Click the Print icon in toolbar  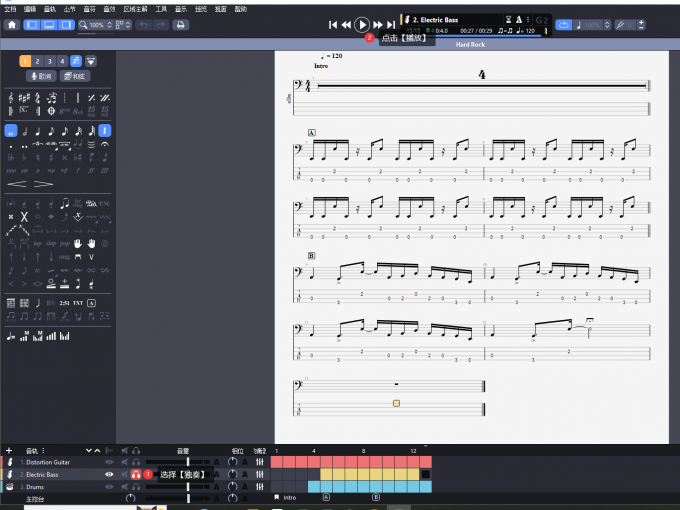pos(180,24)
